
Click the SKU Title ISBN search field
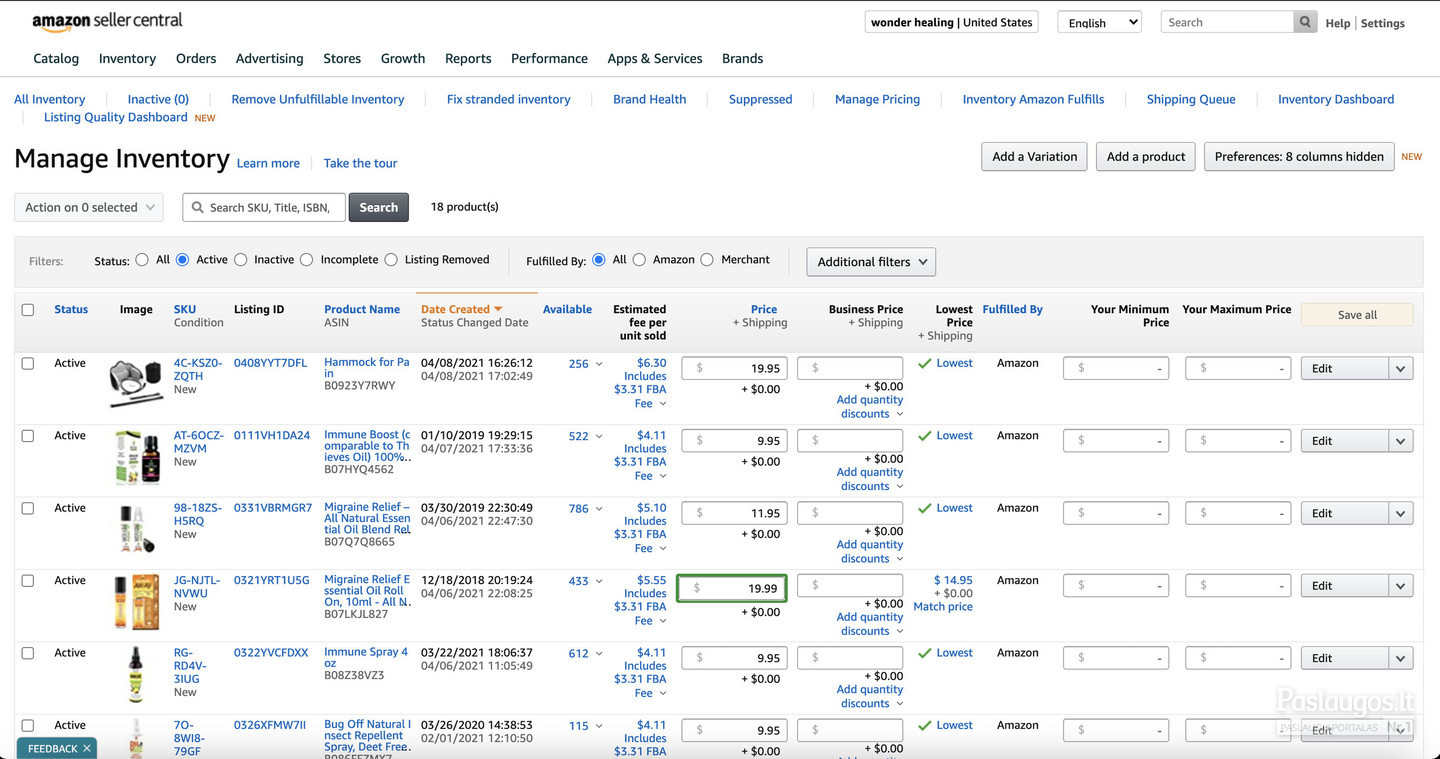coord(264,207)
